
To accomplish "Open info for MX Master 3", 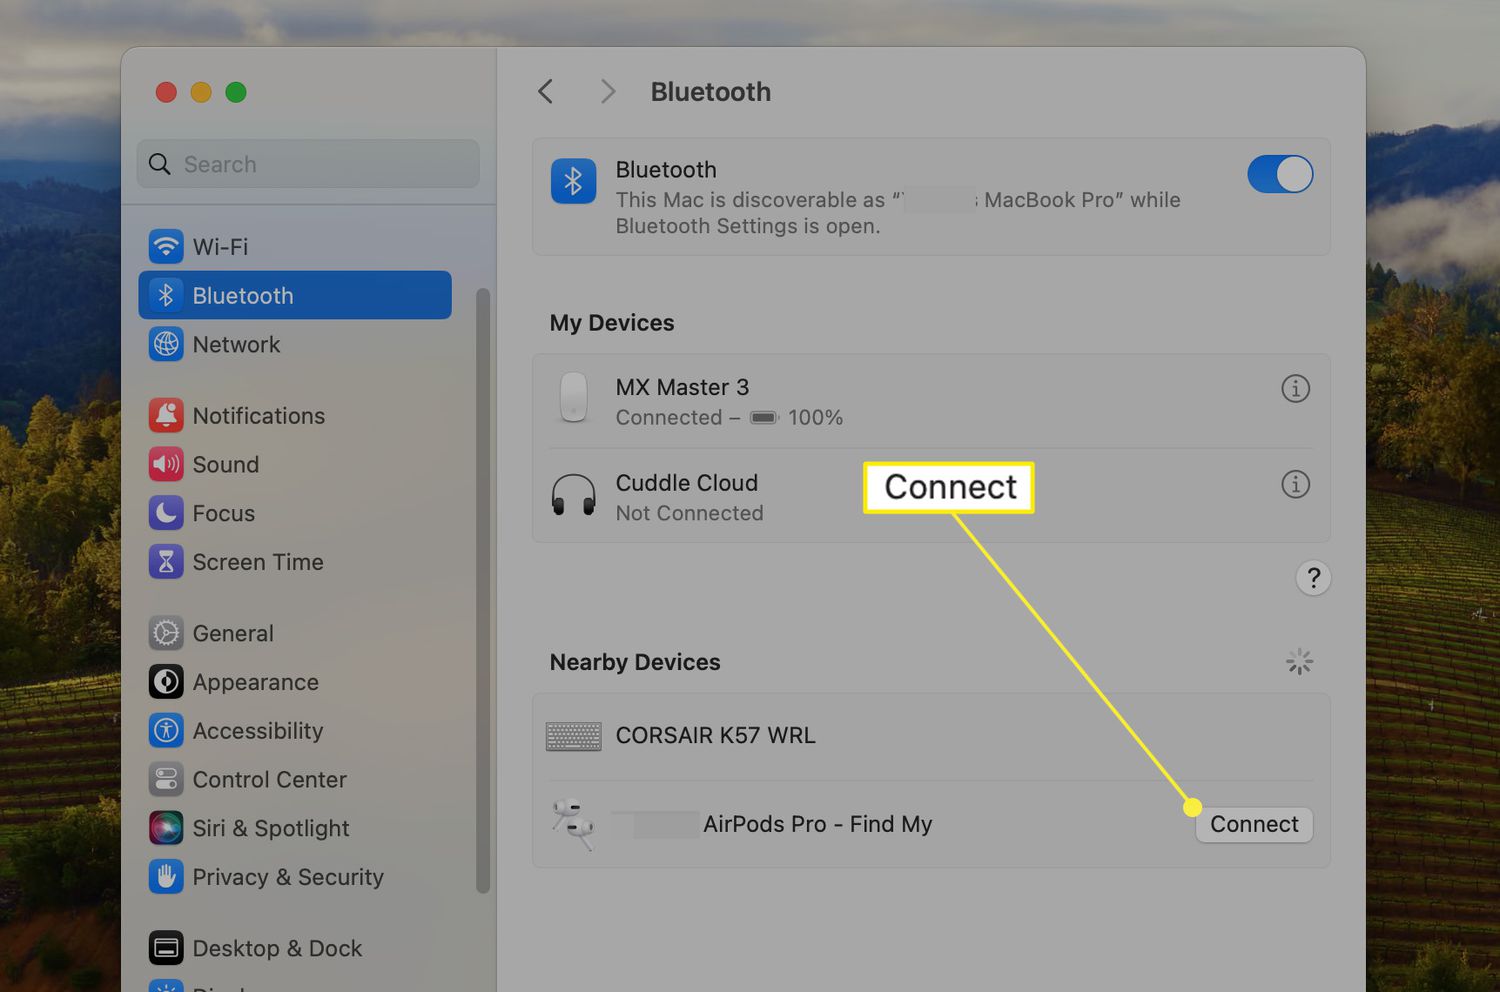I will [1295, 388].
